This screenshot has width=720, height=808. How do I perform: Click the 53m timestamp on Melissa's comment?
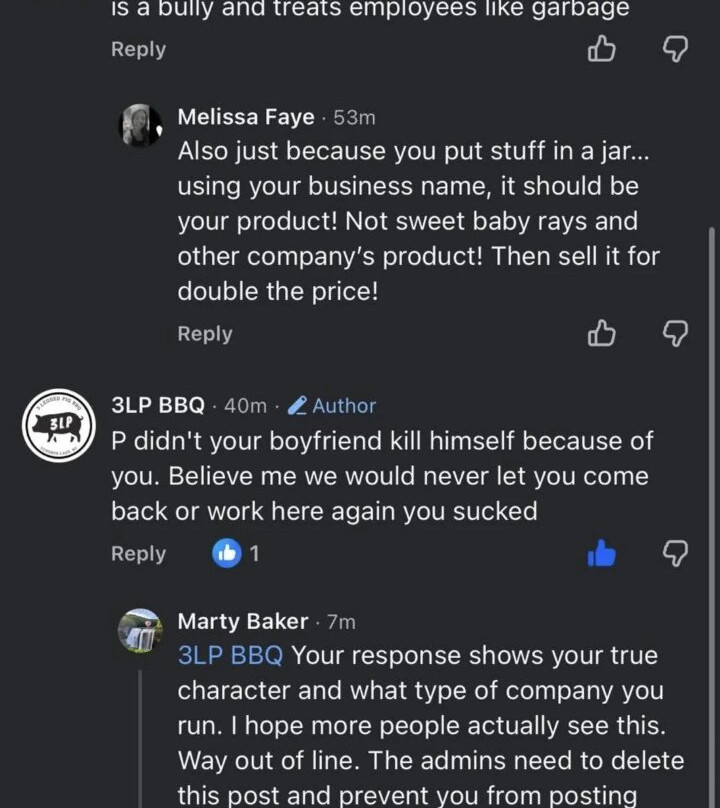click(x=354, y=118)
